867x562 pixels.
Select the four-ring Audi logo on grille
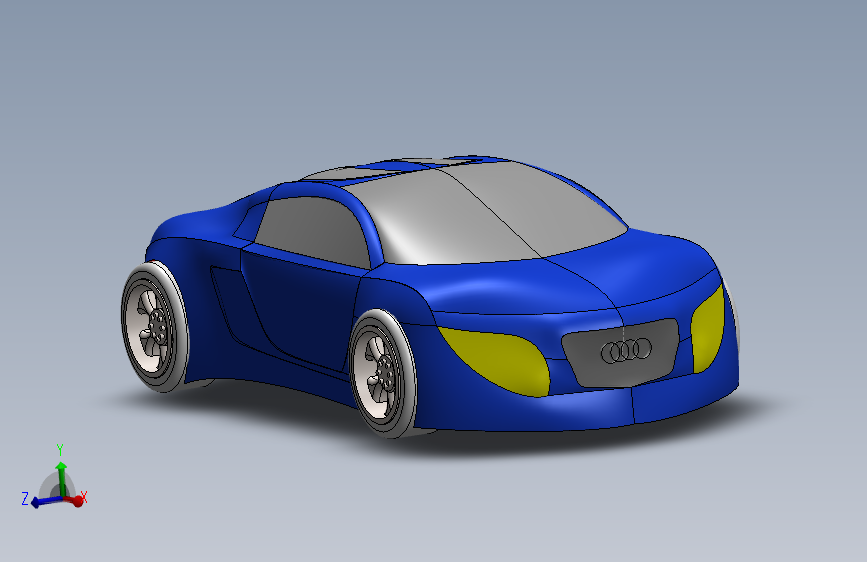pyautogui.click(x=626, y=351)
